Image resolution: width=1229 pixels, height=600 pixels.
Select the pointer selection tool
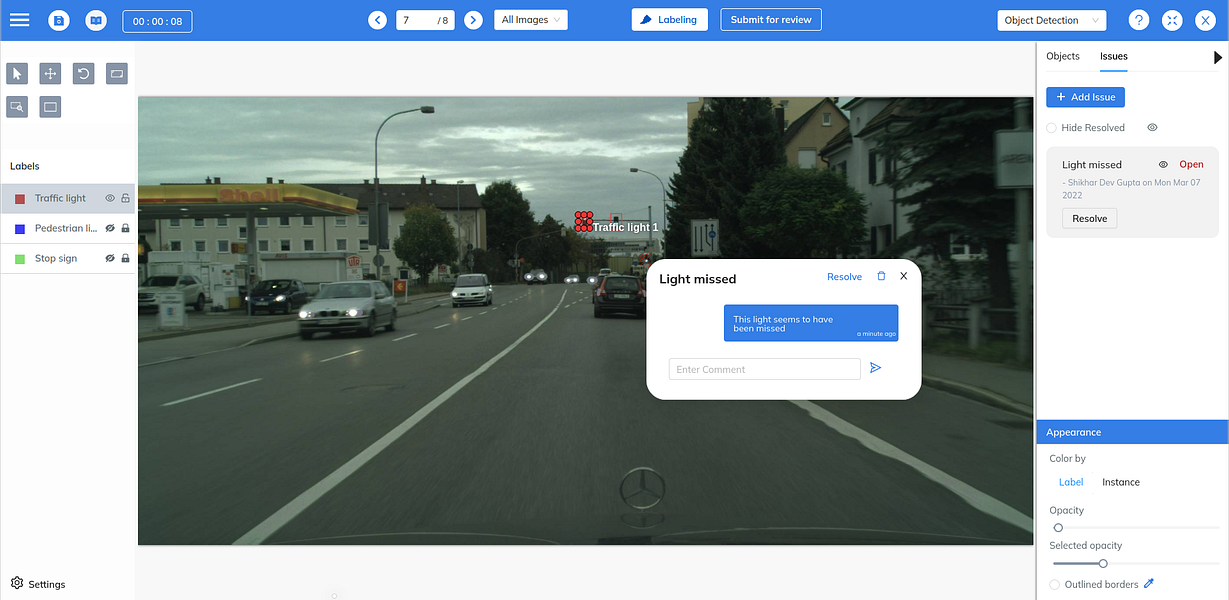click(17, 73)
